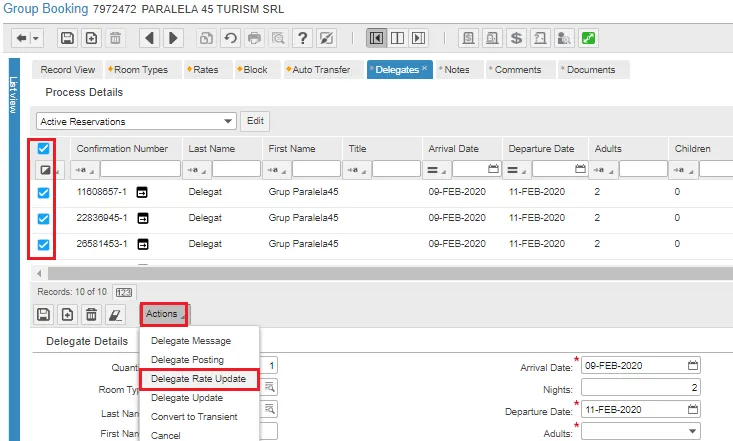Click the first document icon after layout buttons
This screenshot has width=733, height=441.
coord(468,38)
